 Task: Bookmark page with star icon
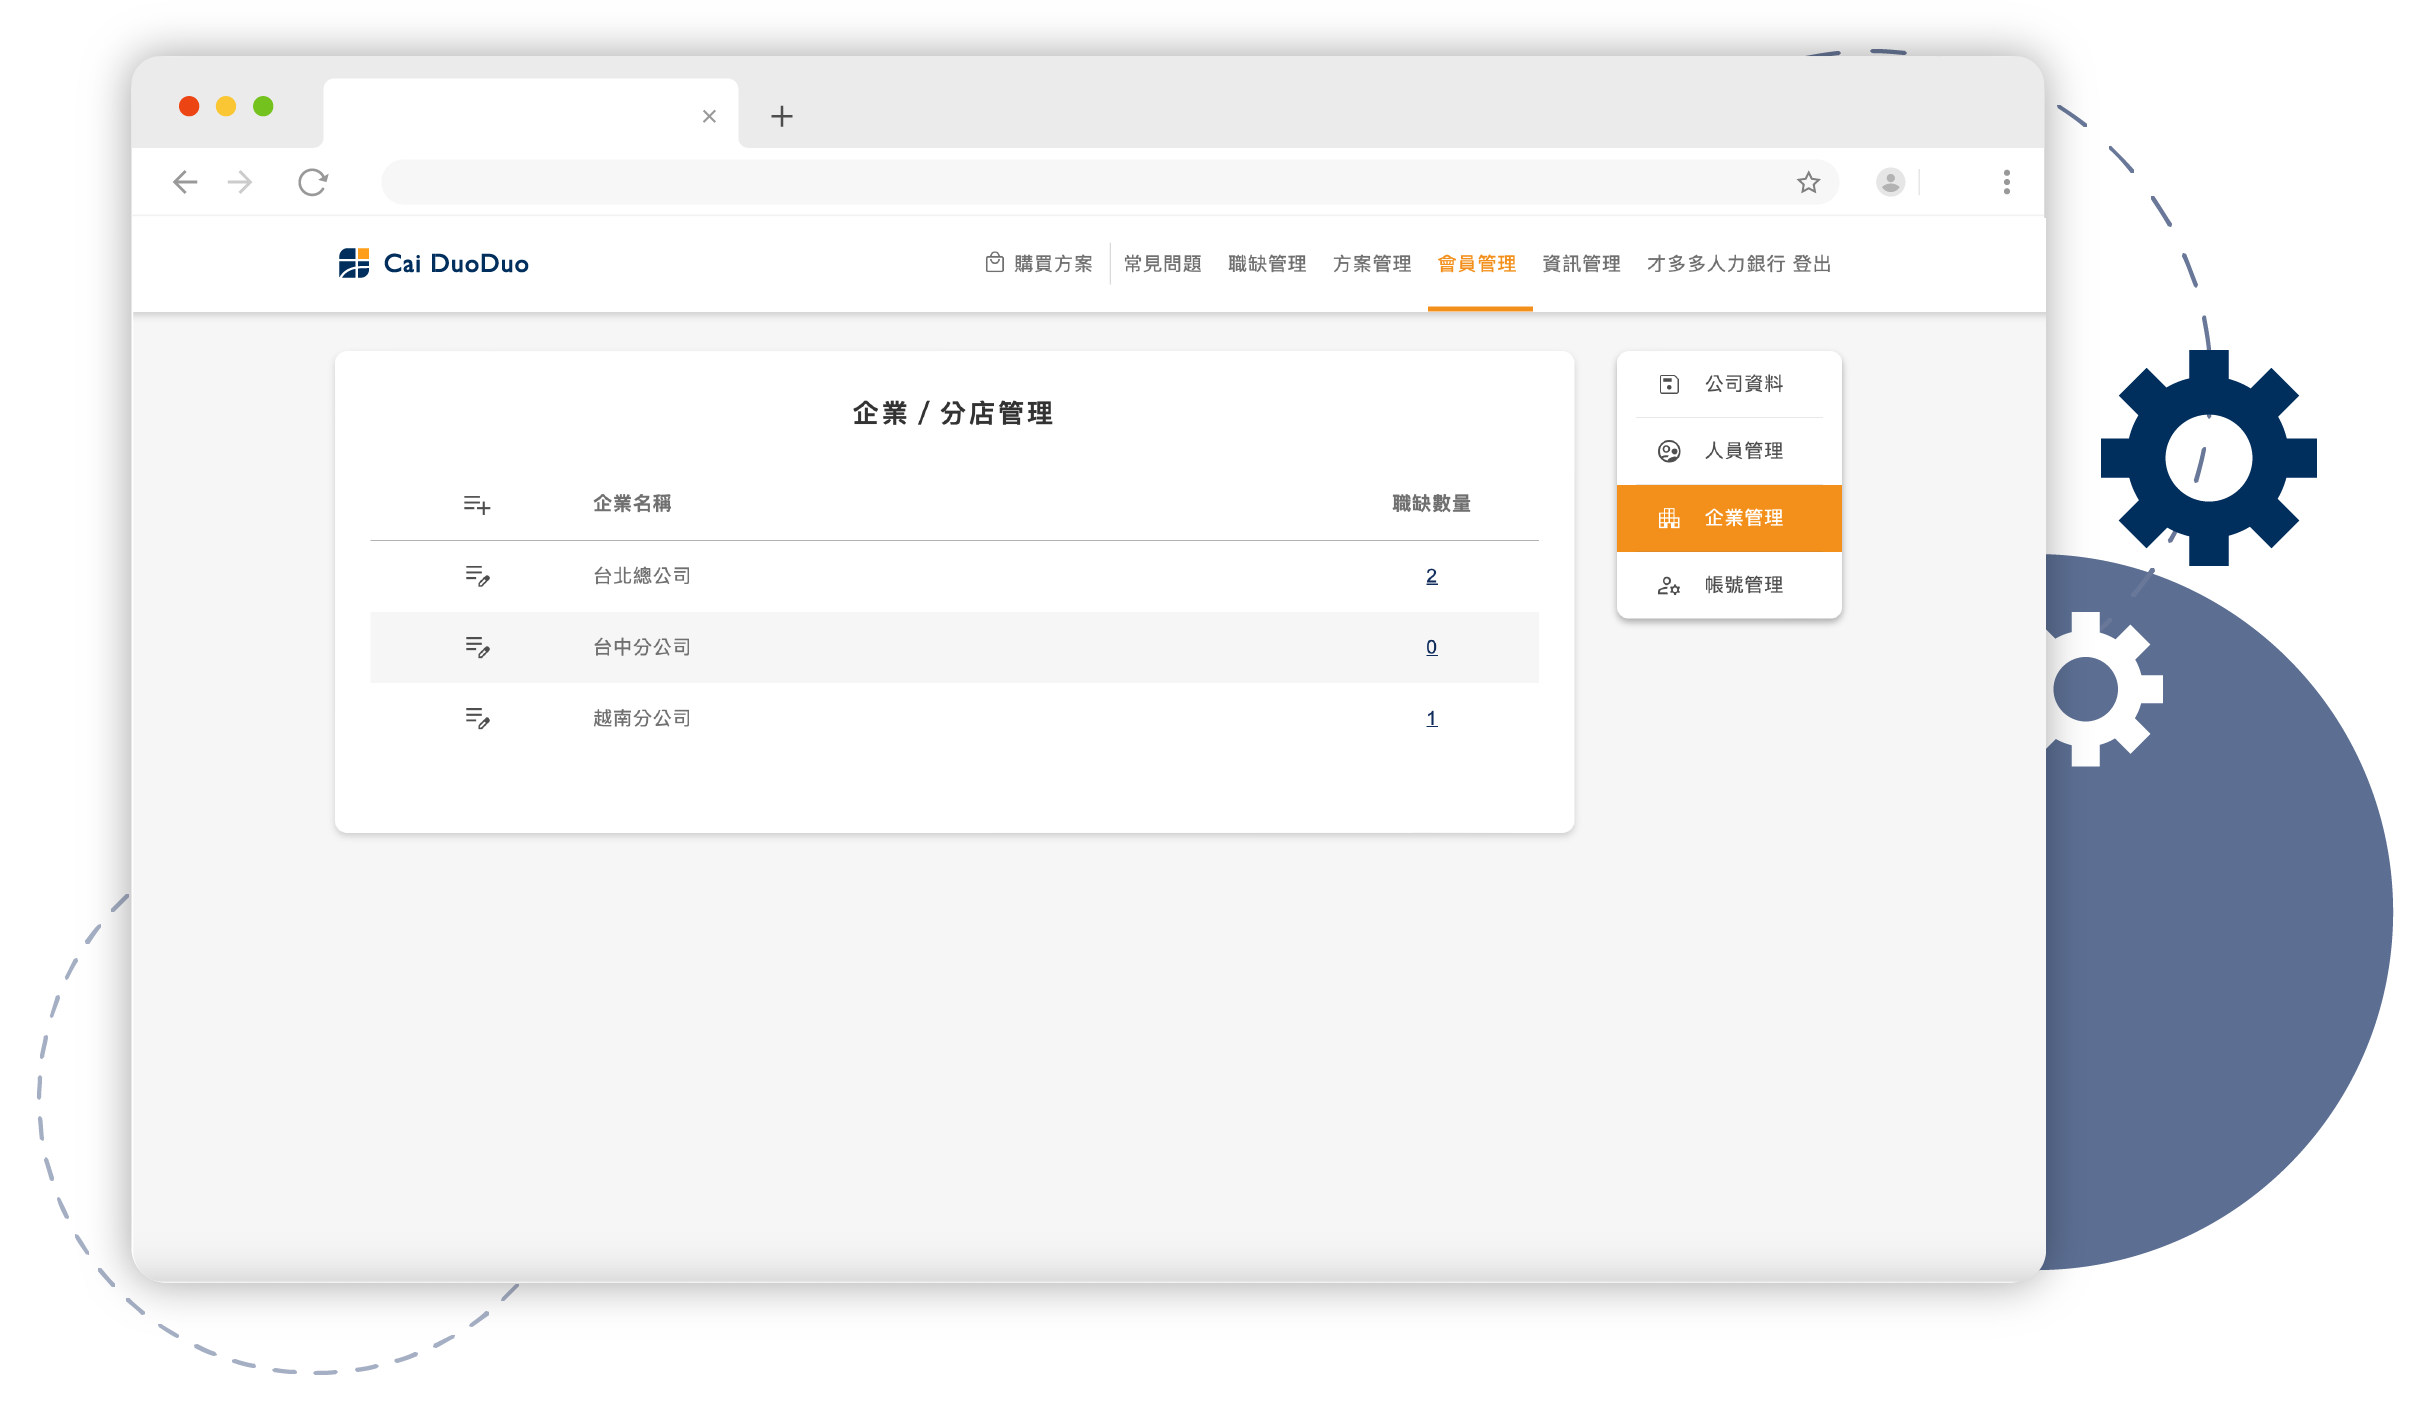1808,183
